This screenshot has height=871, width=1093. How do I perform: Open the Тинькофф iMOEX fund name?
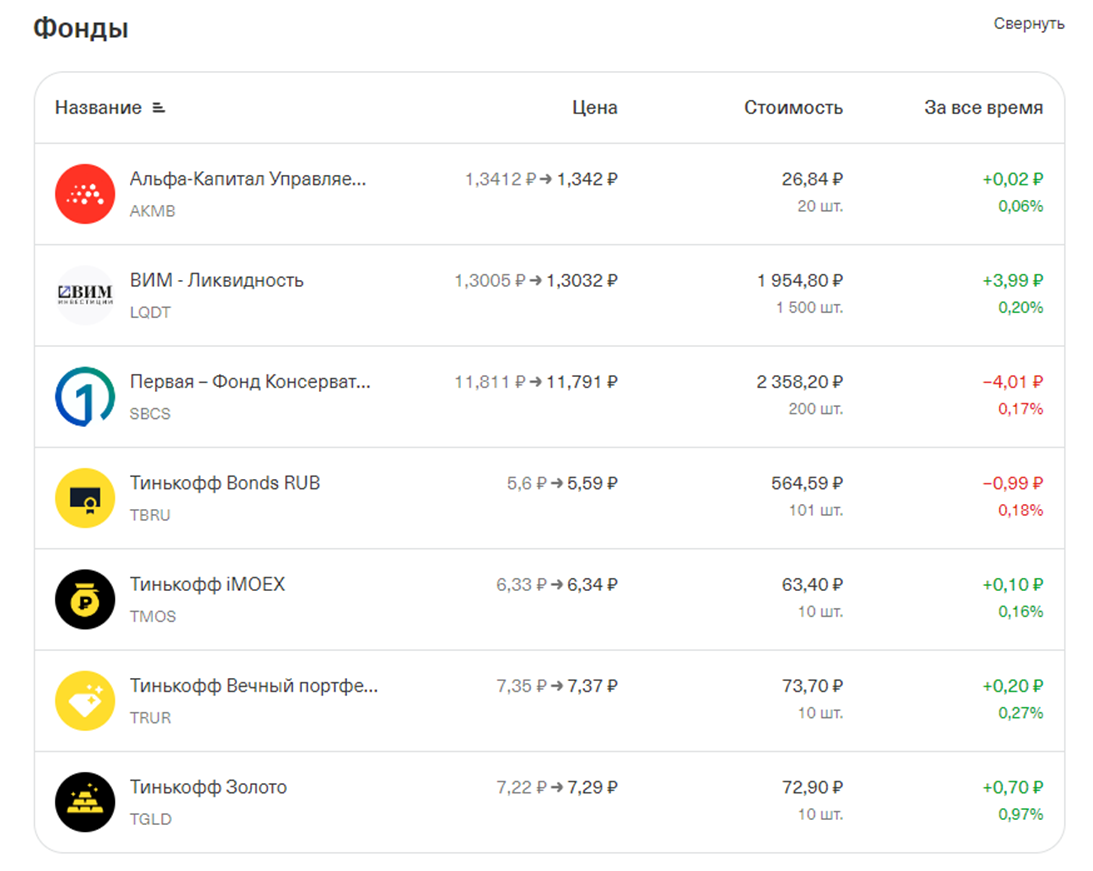(207, 584)
